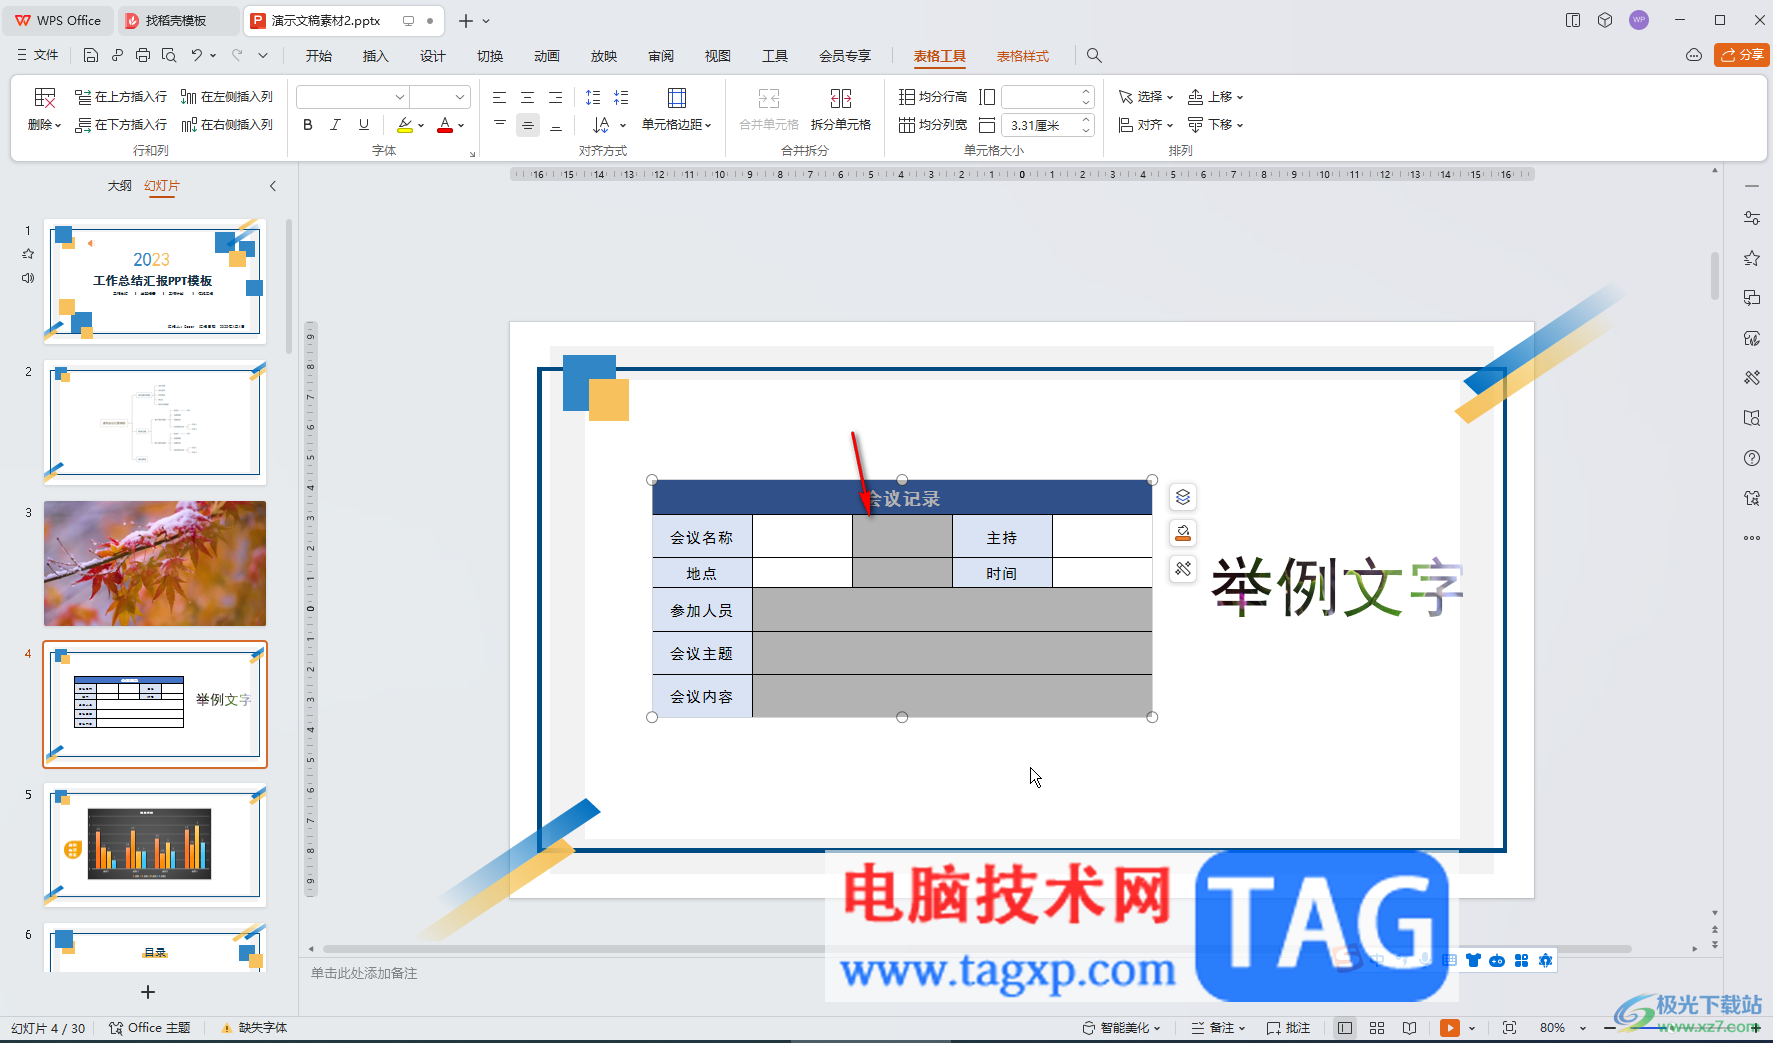The width and height of the screenshot is (1773, 1043).
Task: Switch to the 动画 ribbon tab
Action: [x=547, y=56]
